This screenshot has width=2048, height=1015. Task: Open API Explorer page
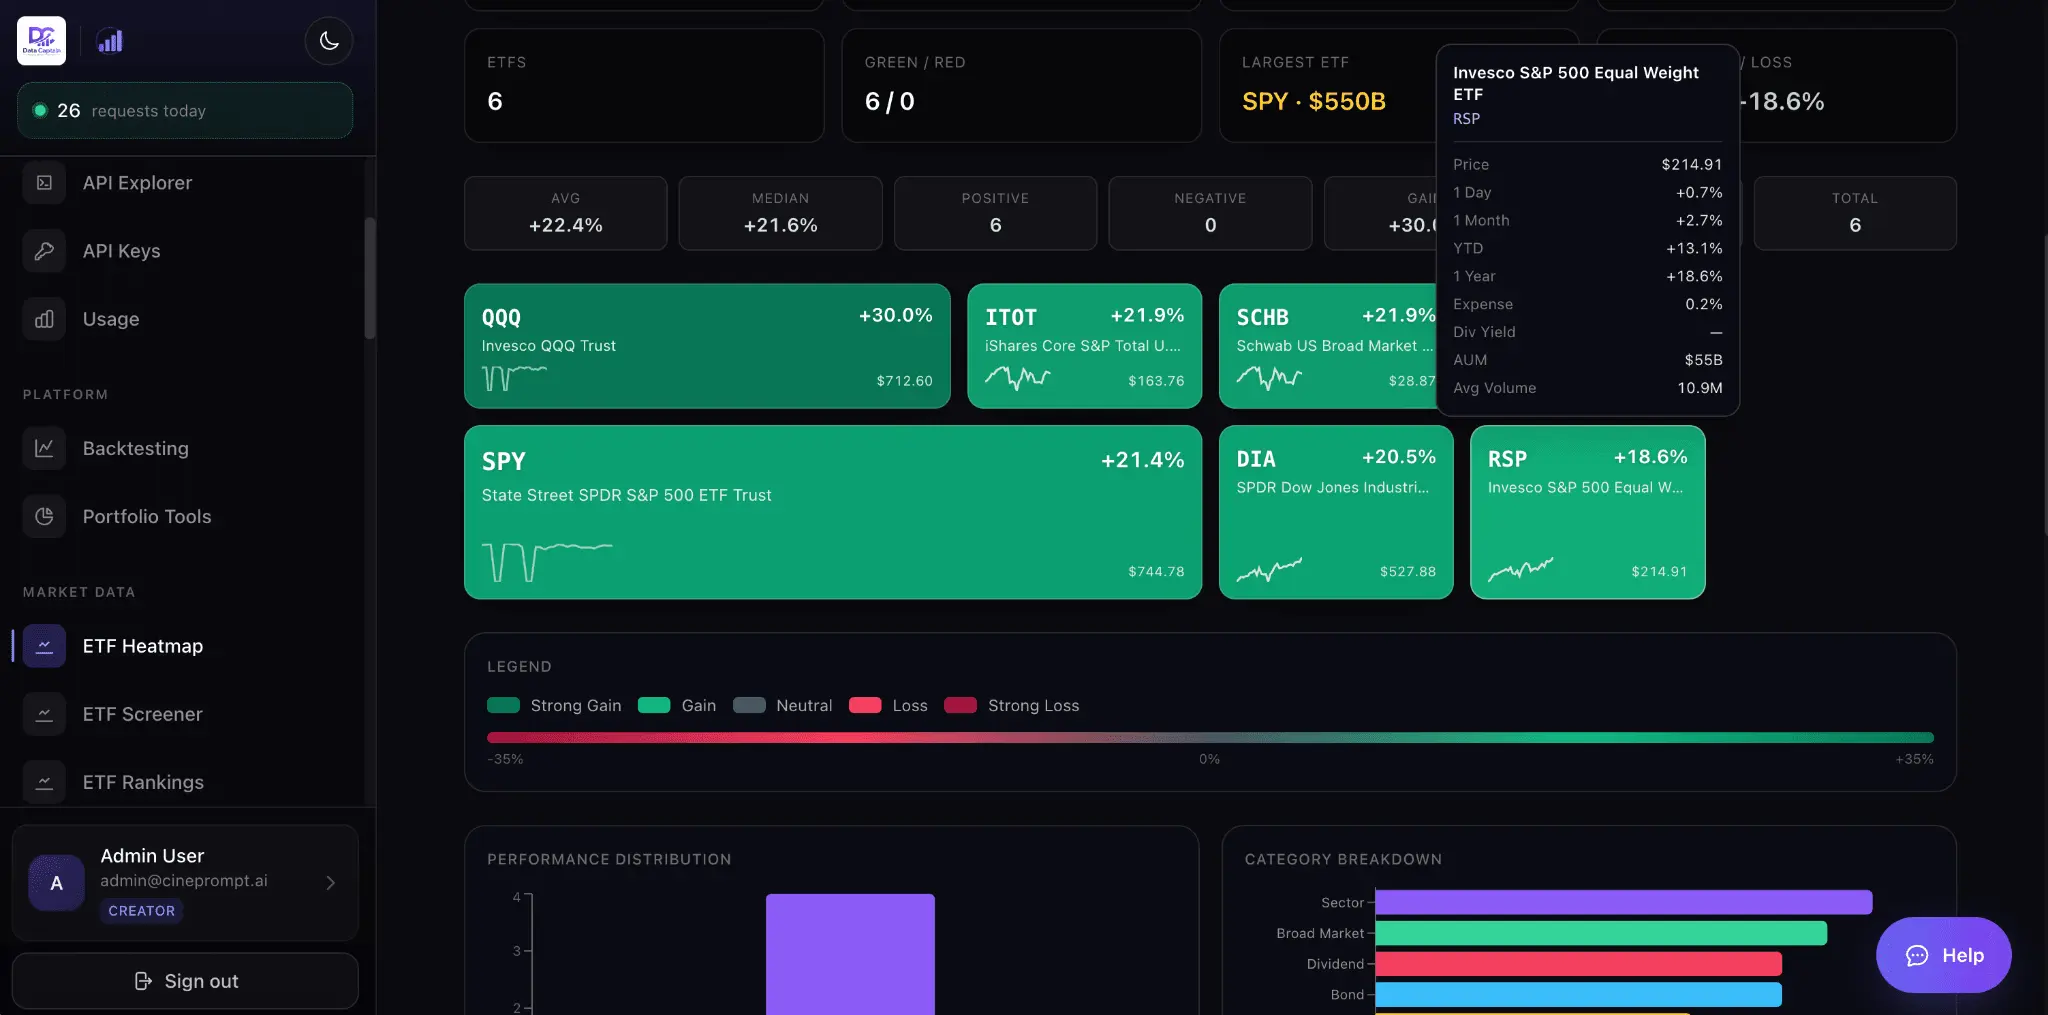tap(137, 183)
